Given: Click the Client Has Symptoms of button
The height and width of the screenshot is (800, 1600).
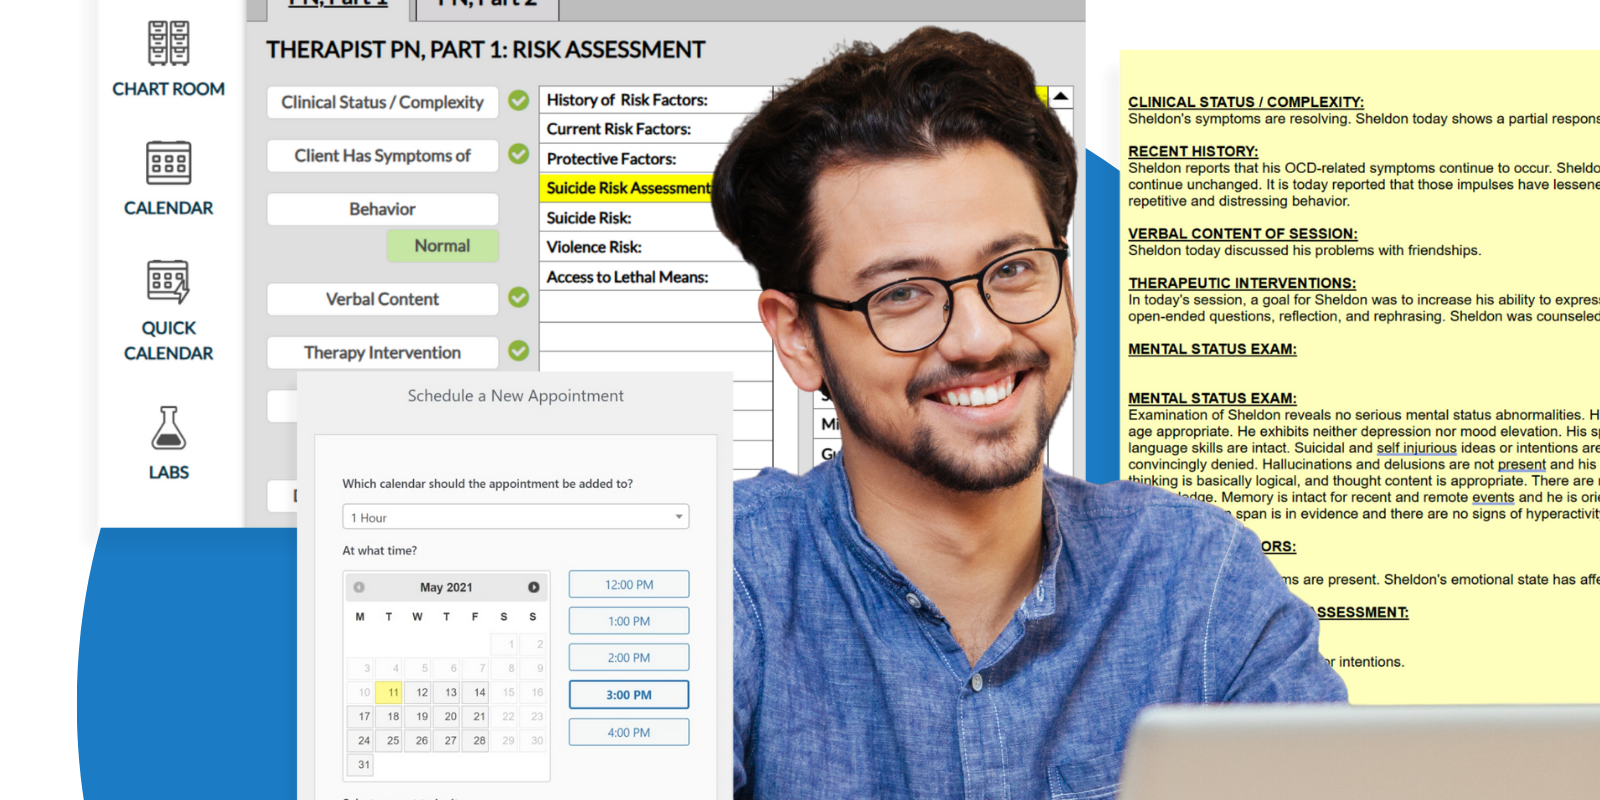Looking at the screenshot, I should (x=382, y=156).
